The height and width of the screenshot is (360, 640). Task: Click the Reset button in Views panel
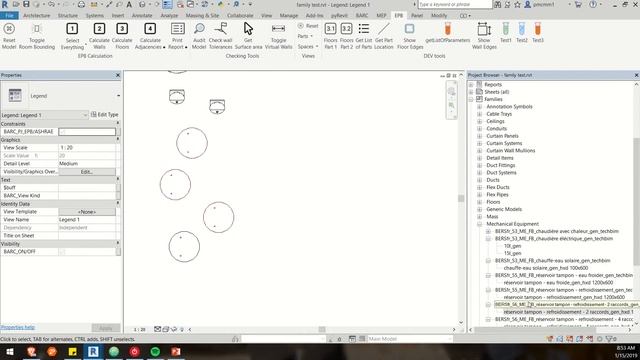[x=308, y=26]
